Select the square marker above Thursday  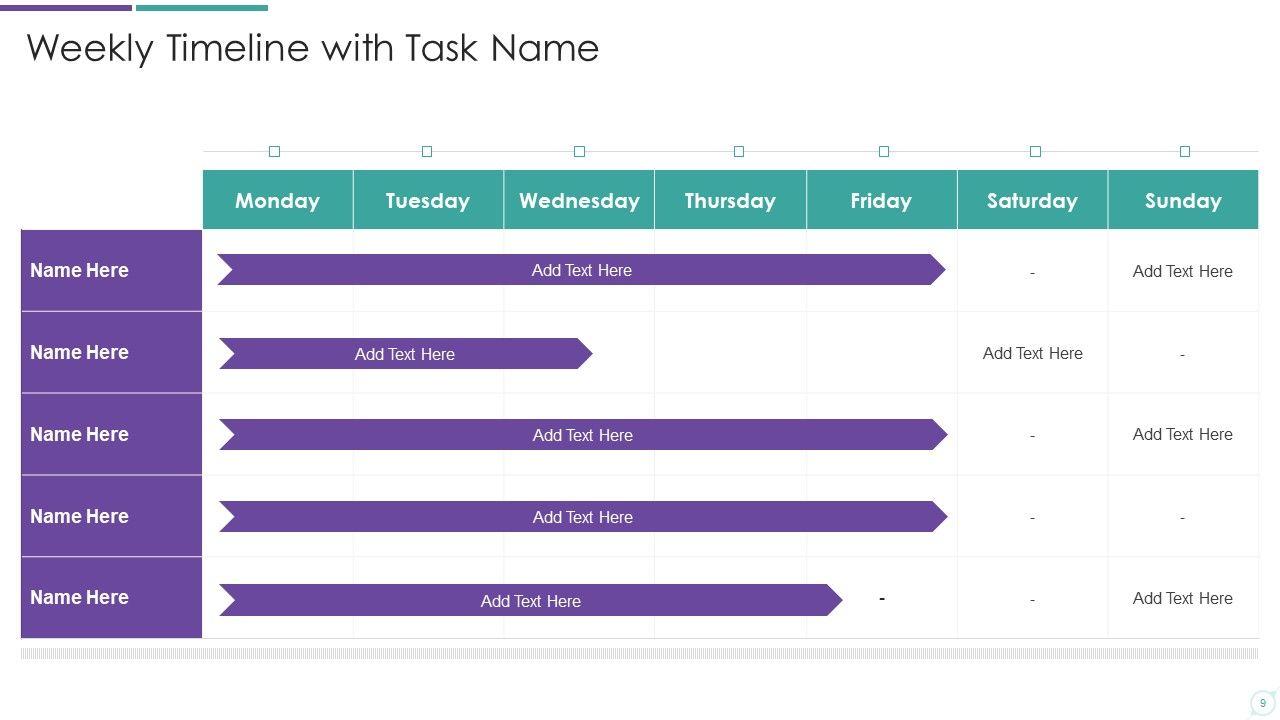[739, 151]
